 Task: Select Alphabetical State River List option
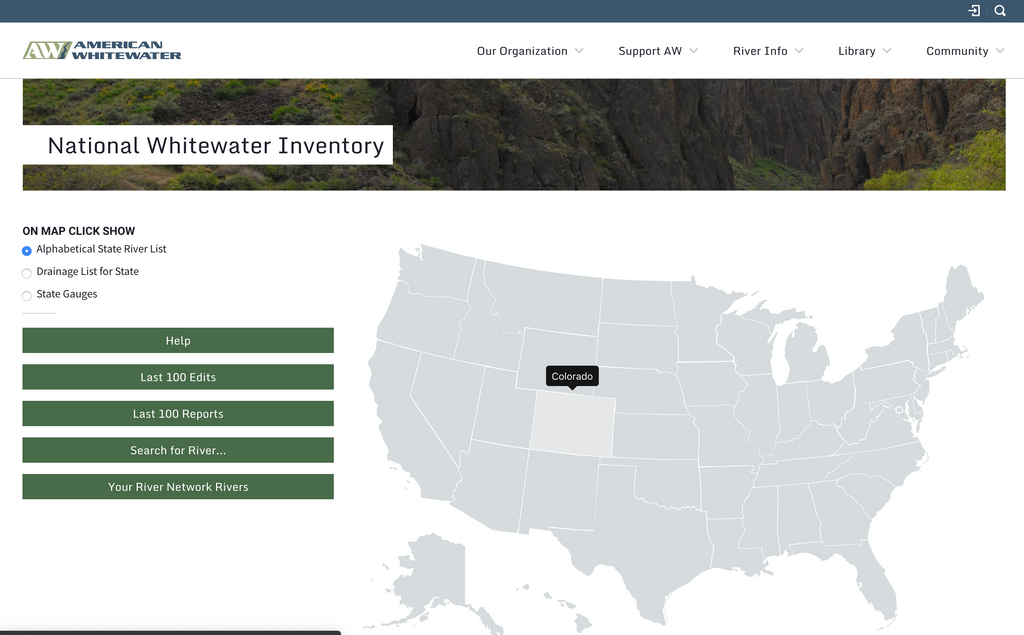coord(27,250)
